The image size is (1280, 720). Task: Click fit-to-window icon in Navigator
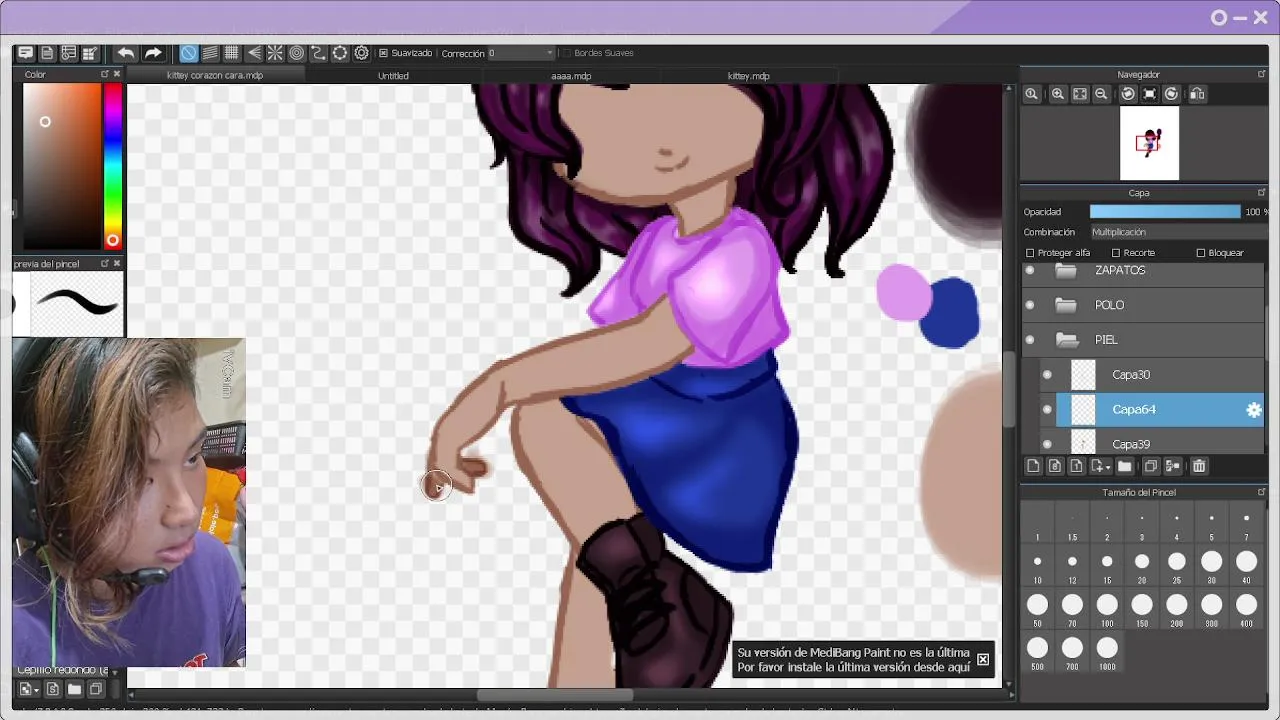point(1080,94)
